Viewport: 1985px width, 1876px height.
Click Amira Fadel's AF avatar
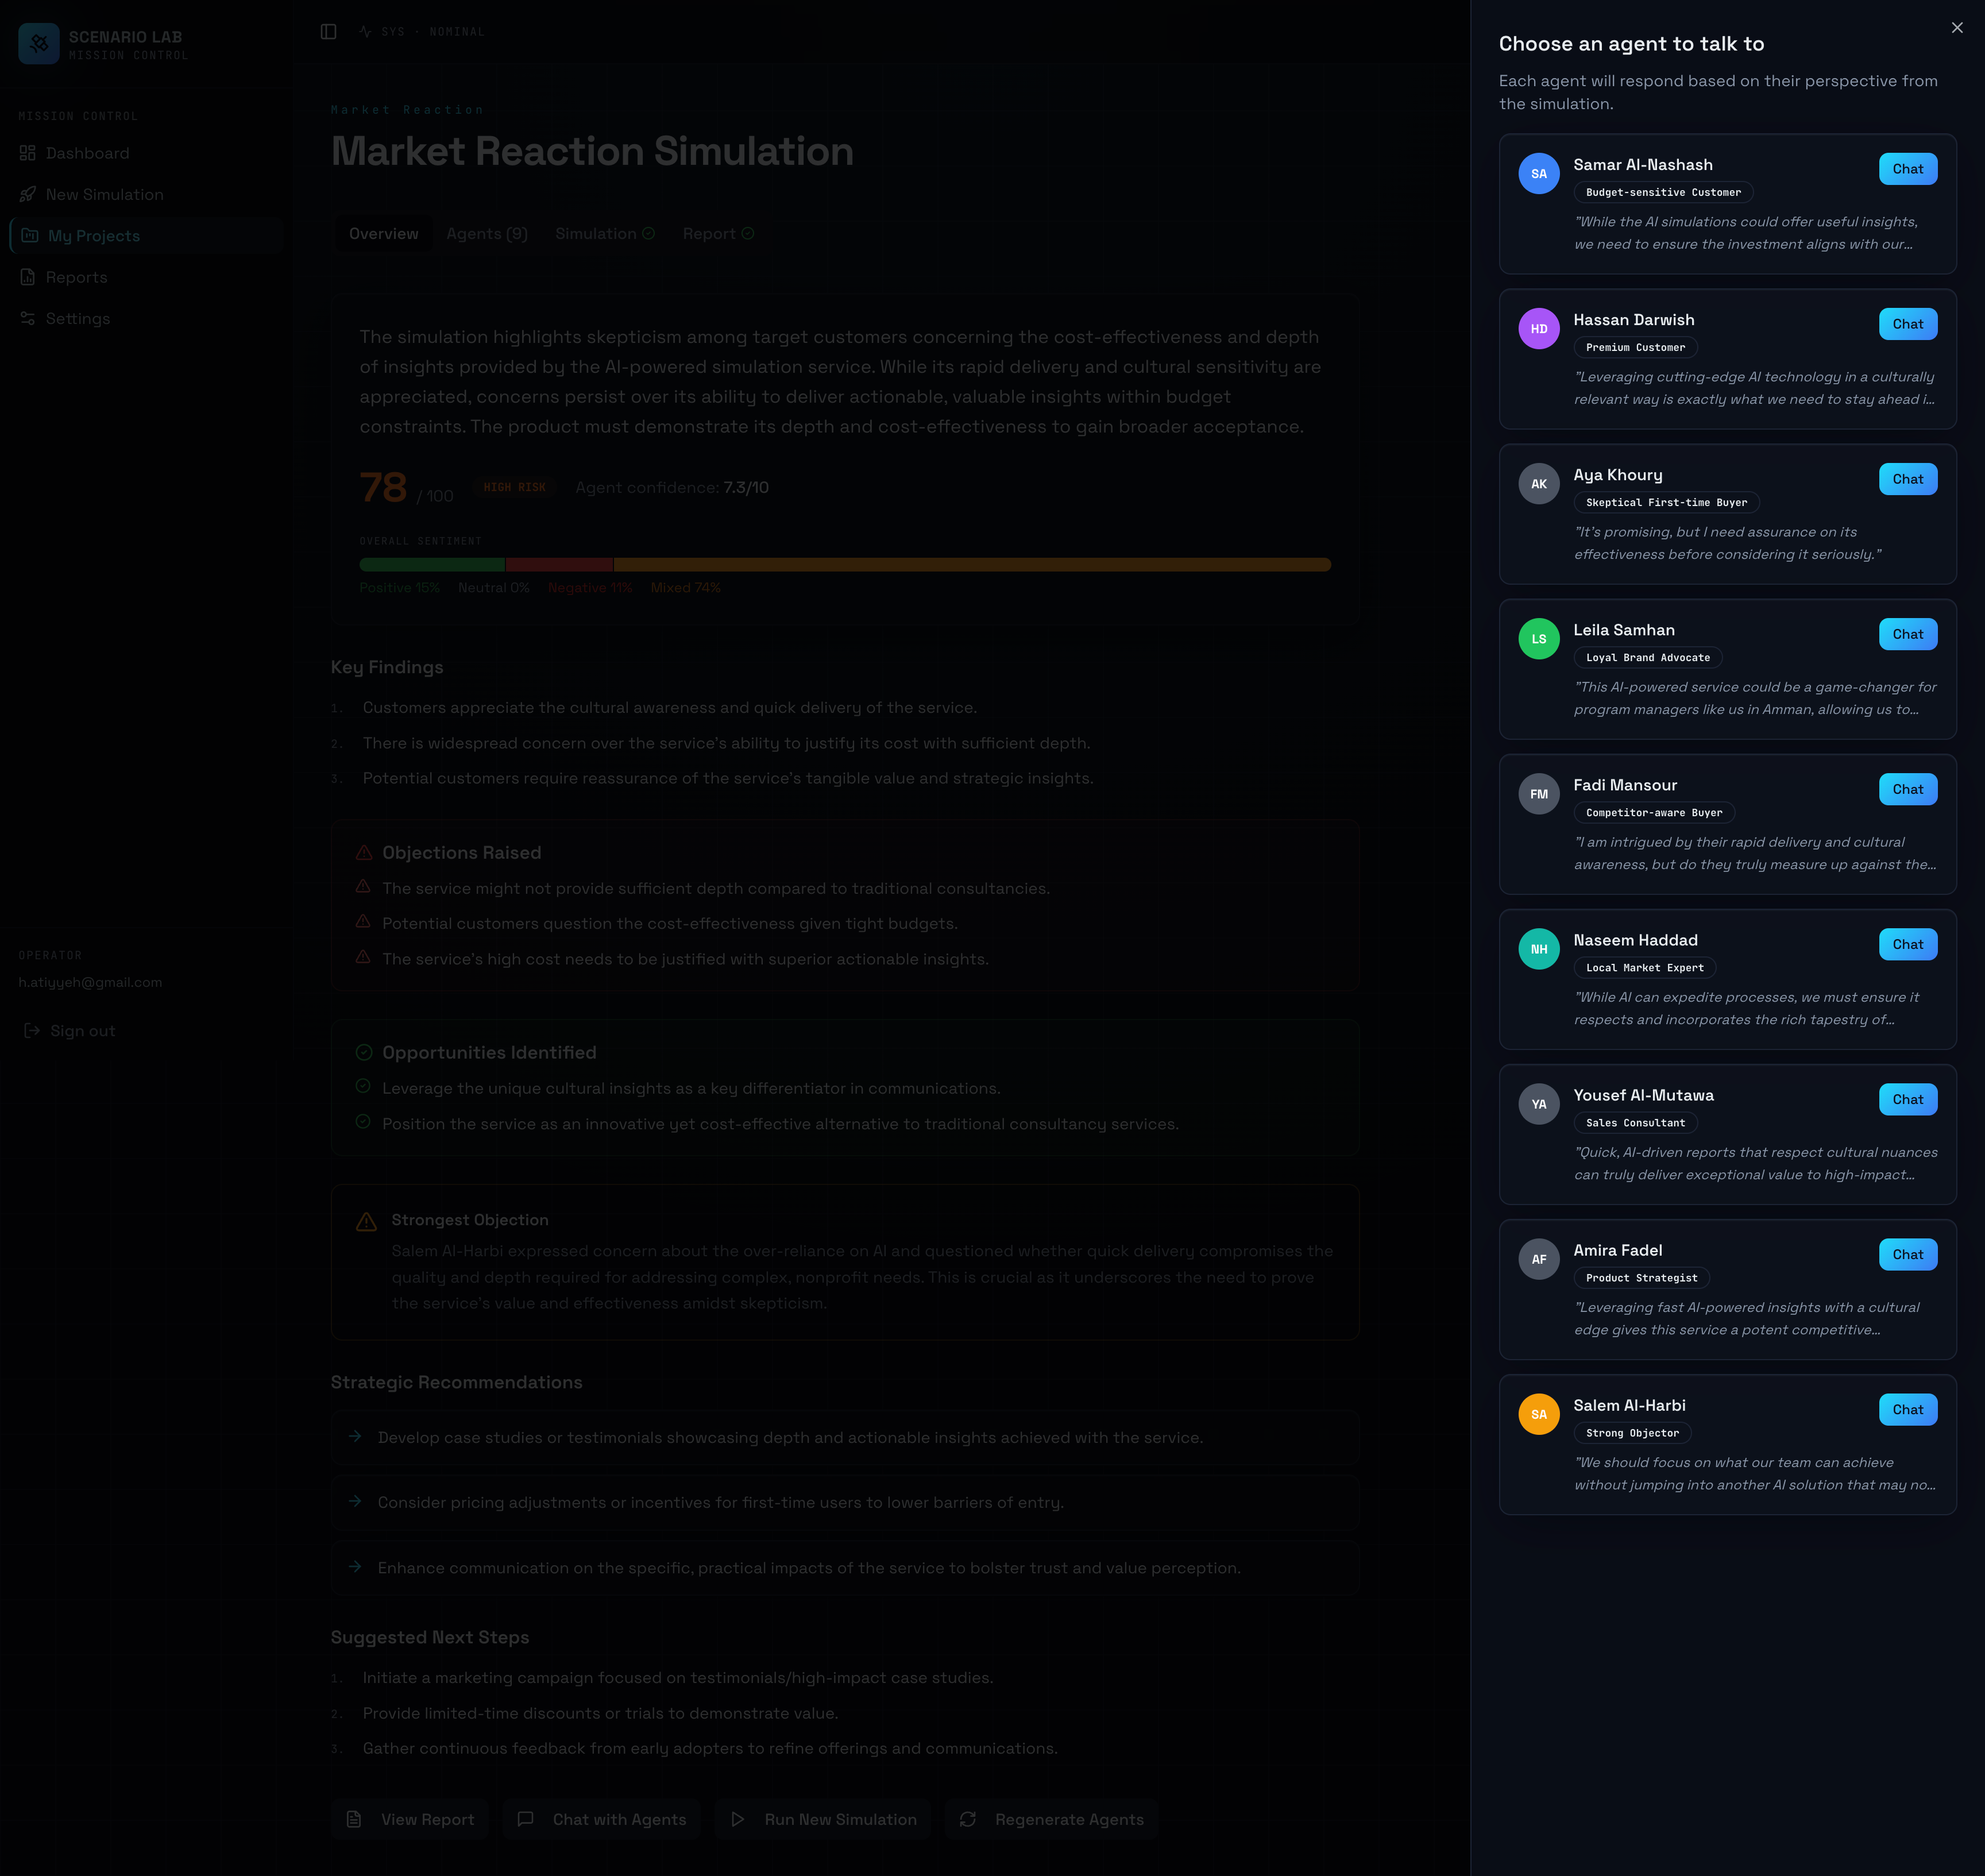coord(1539,1259)
